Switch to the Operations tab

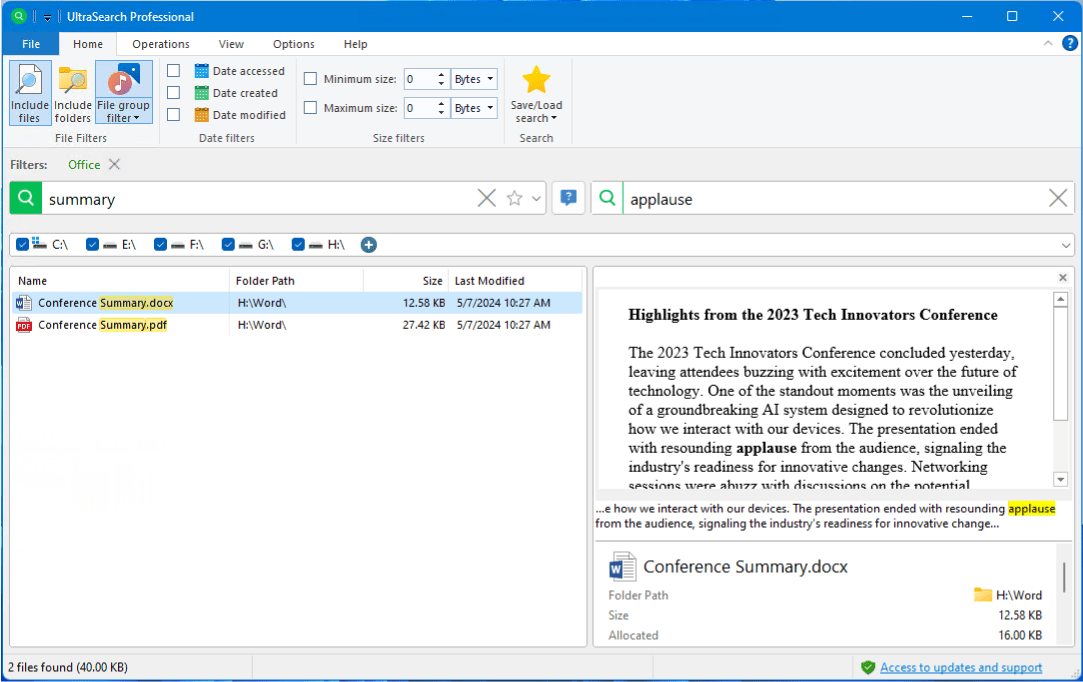pyautogui.click(x=161, y=44)
